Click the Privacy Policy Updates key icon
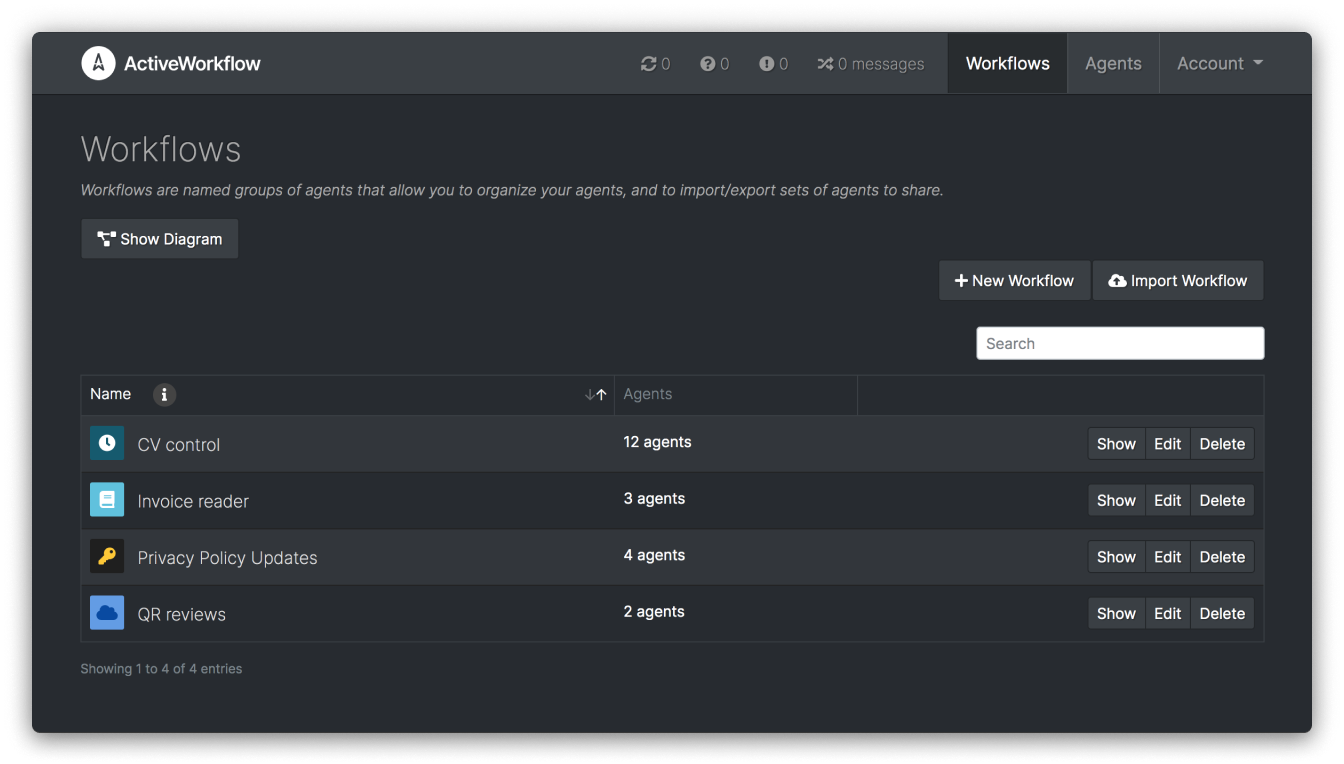The height and width of the screenshot is (764, 1344). (107, 556)
